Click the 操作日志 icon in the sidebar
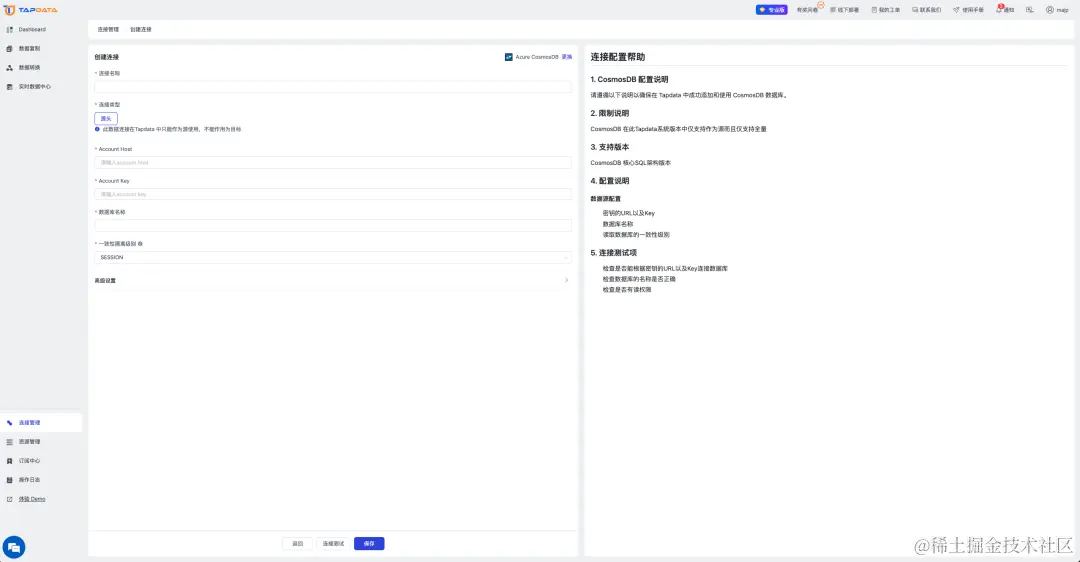1080x562 pixels. click(x=10, y=480)
